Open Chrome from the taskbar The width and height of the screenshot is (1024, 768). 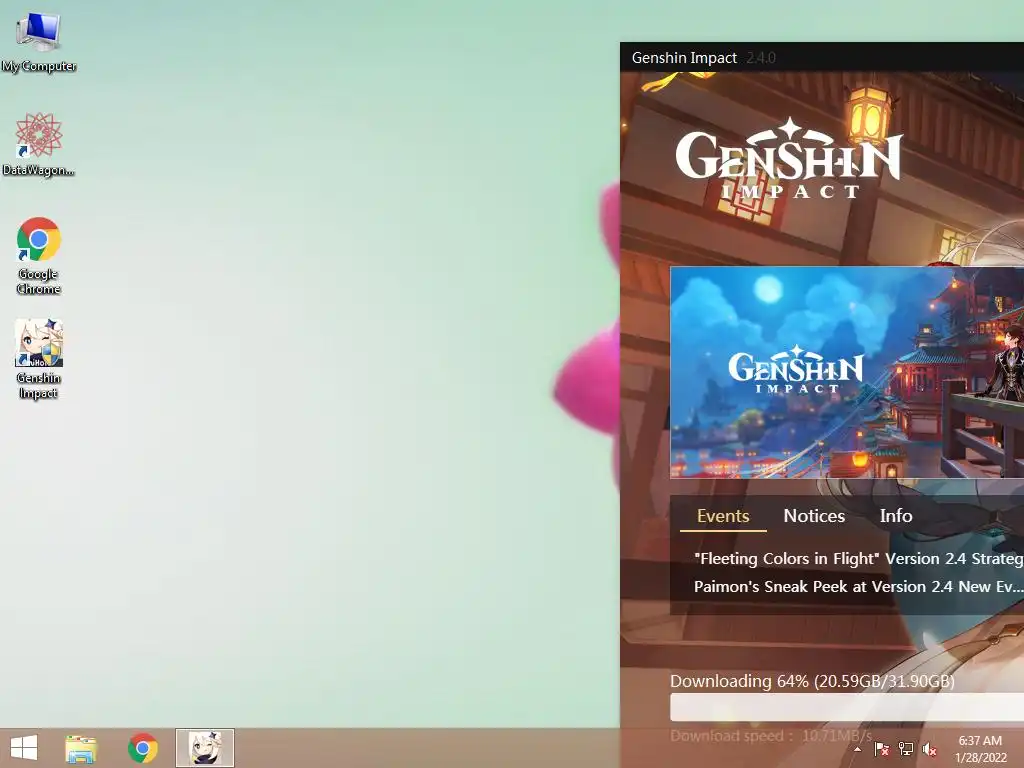click(142, 748)
